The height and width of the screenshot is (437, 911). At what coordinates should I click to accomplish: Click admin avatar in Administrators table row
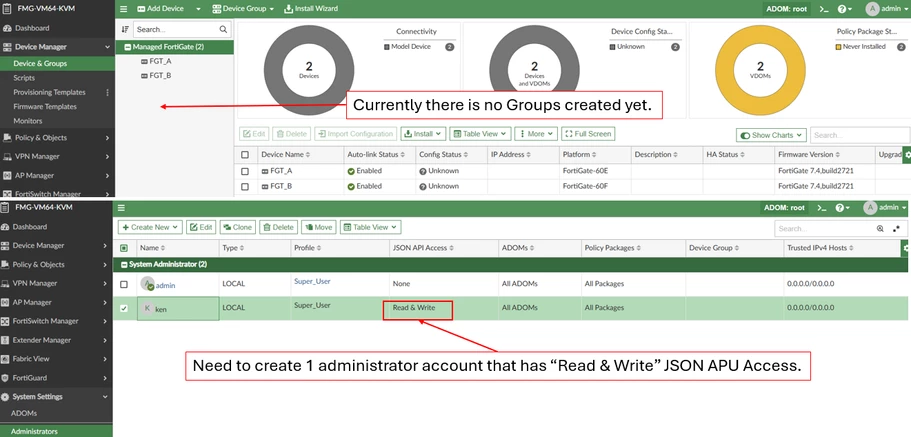click(x=147, y=284)
